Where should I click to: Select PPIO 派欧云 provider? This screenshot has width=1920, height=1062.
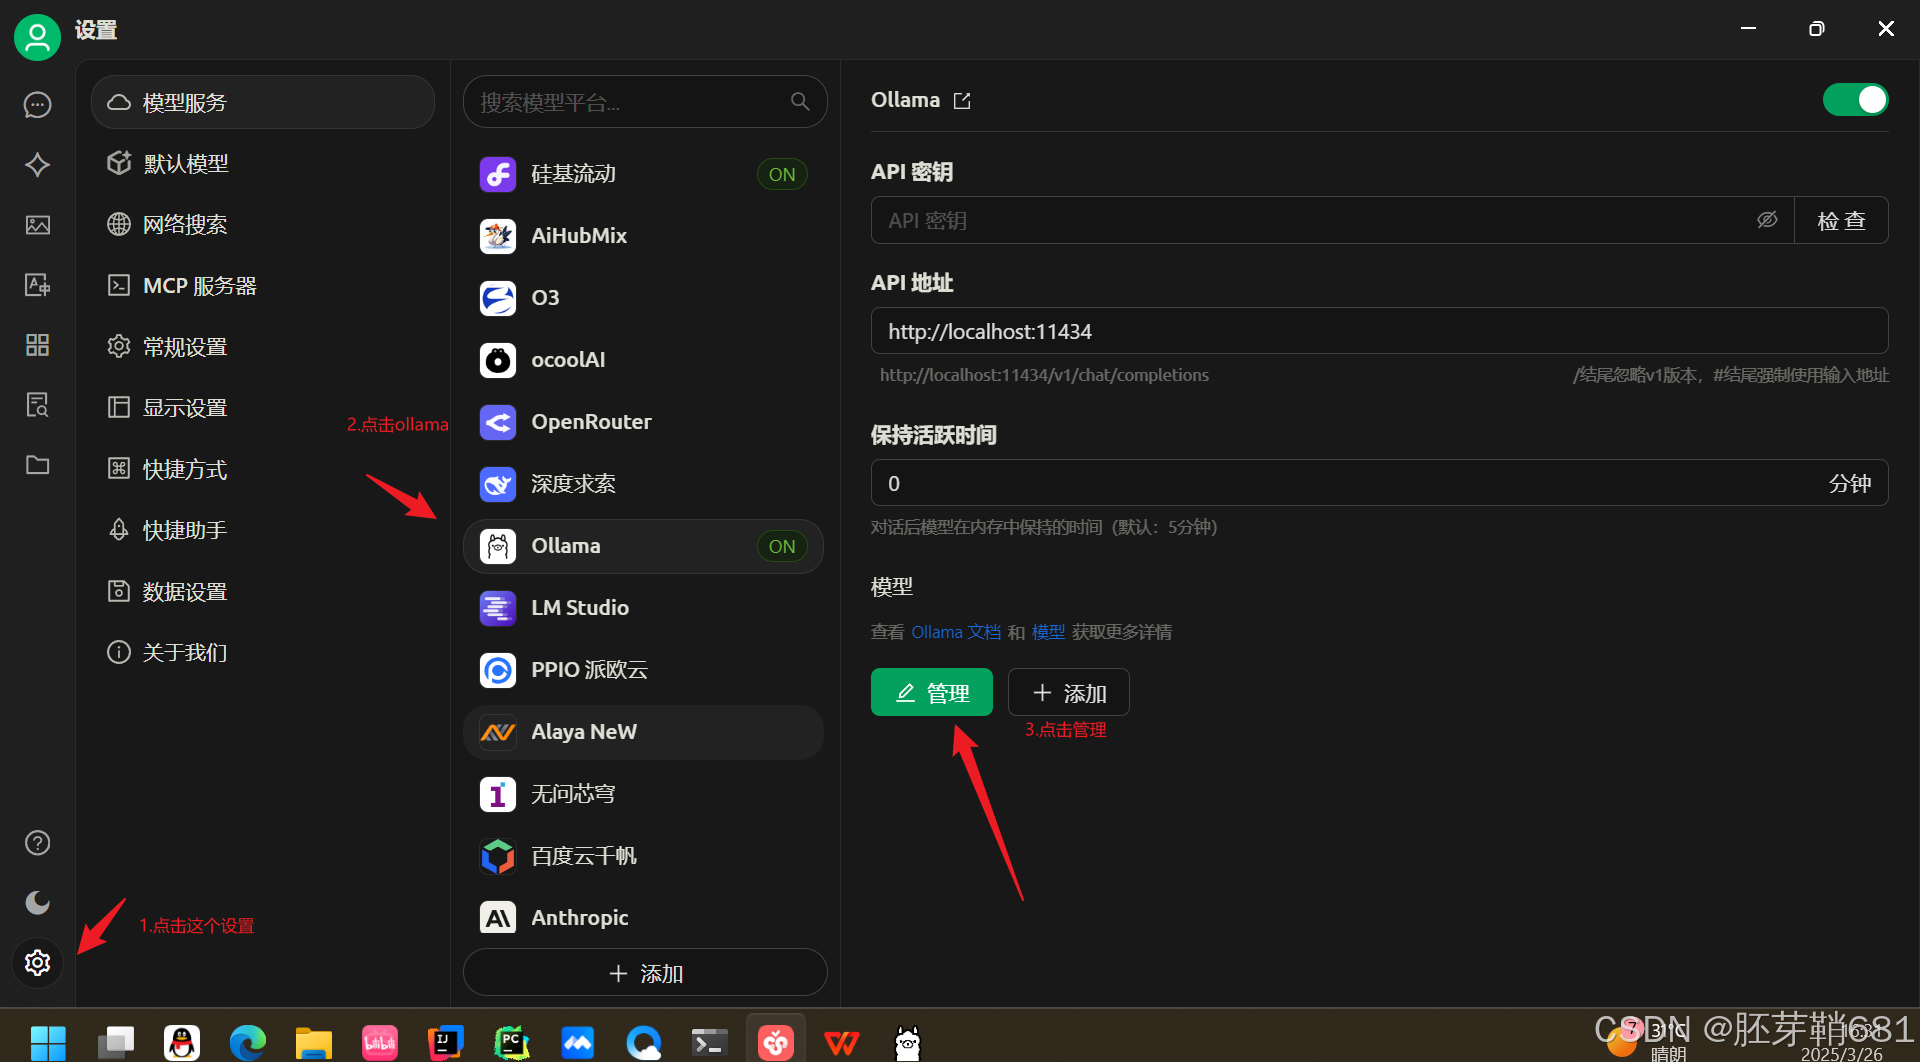(643, 670)
